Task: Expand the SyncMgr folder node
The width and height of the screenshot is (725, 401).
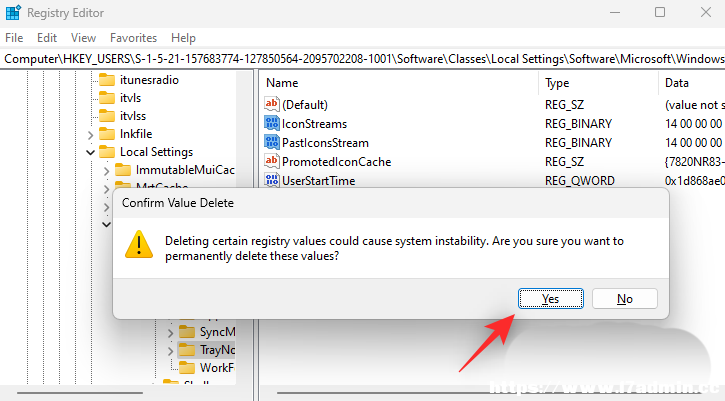Action: pyautogui.click(x=170, y=333)
